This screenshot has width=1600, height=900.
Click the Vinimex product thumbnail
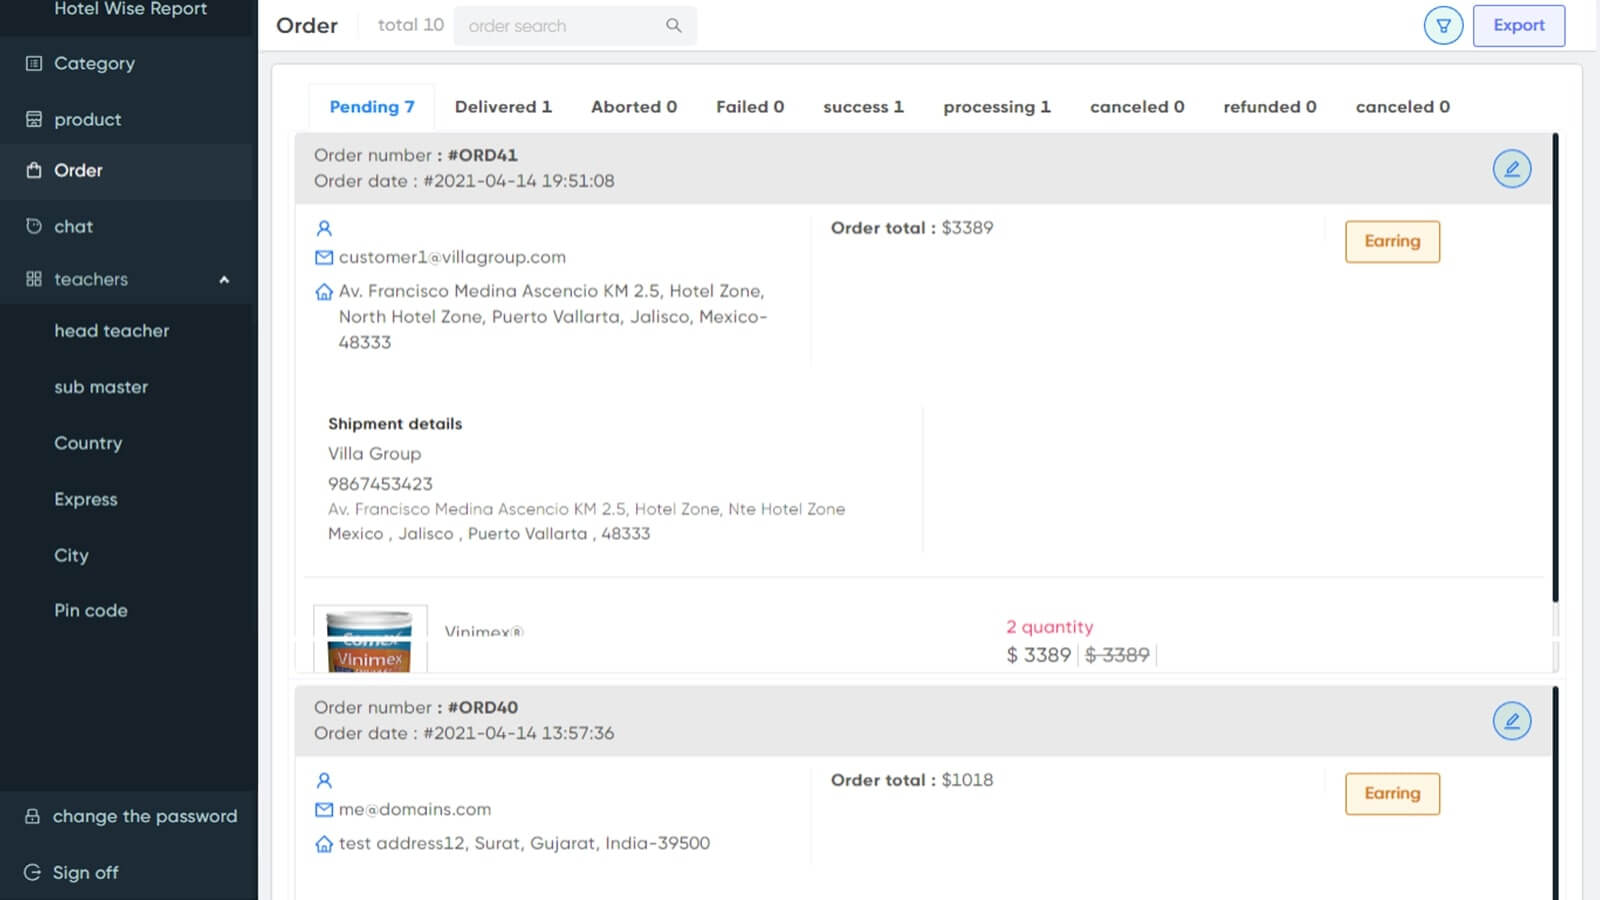[370, 640]
